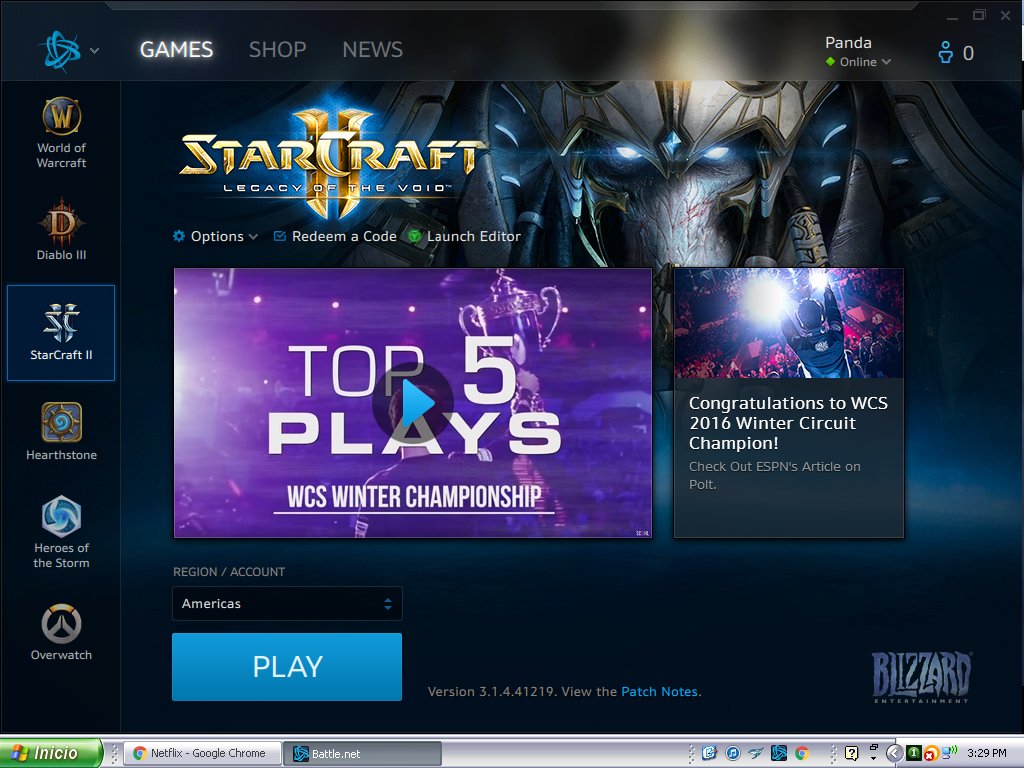Open the Windows Inicio start button
Image resolution: width=1024 pixels, height=768 pixels.
(51, 753)
